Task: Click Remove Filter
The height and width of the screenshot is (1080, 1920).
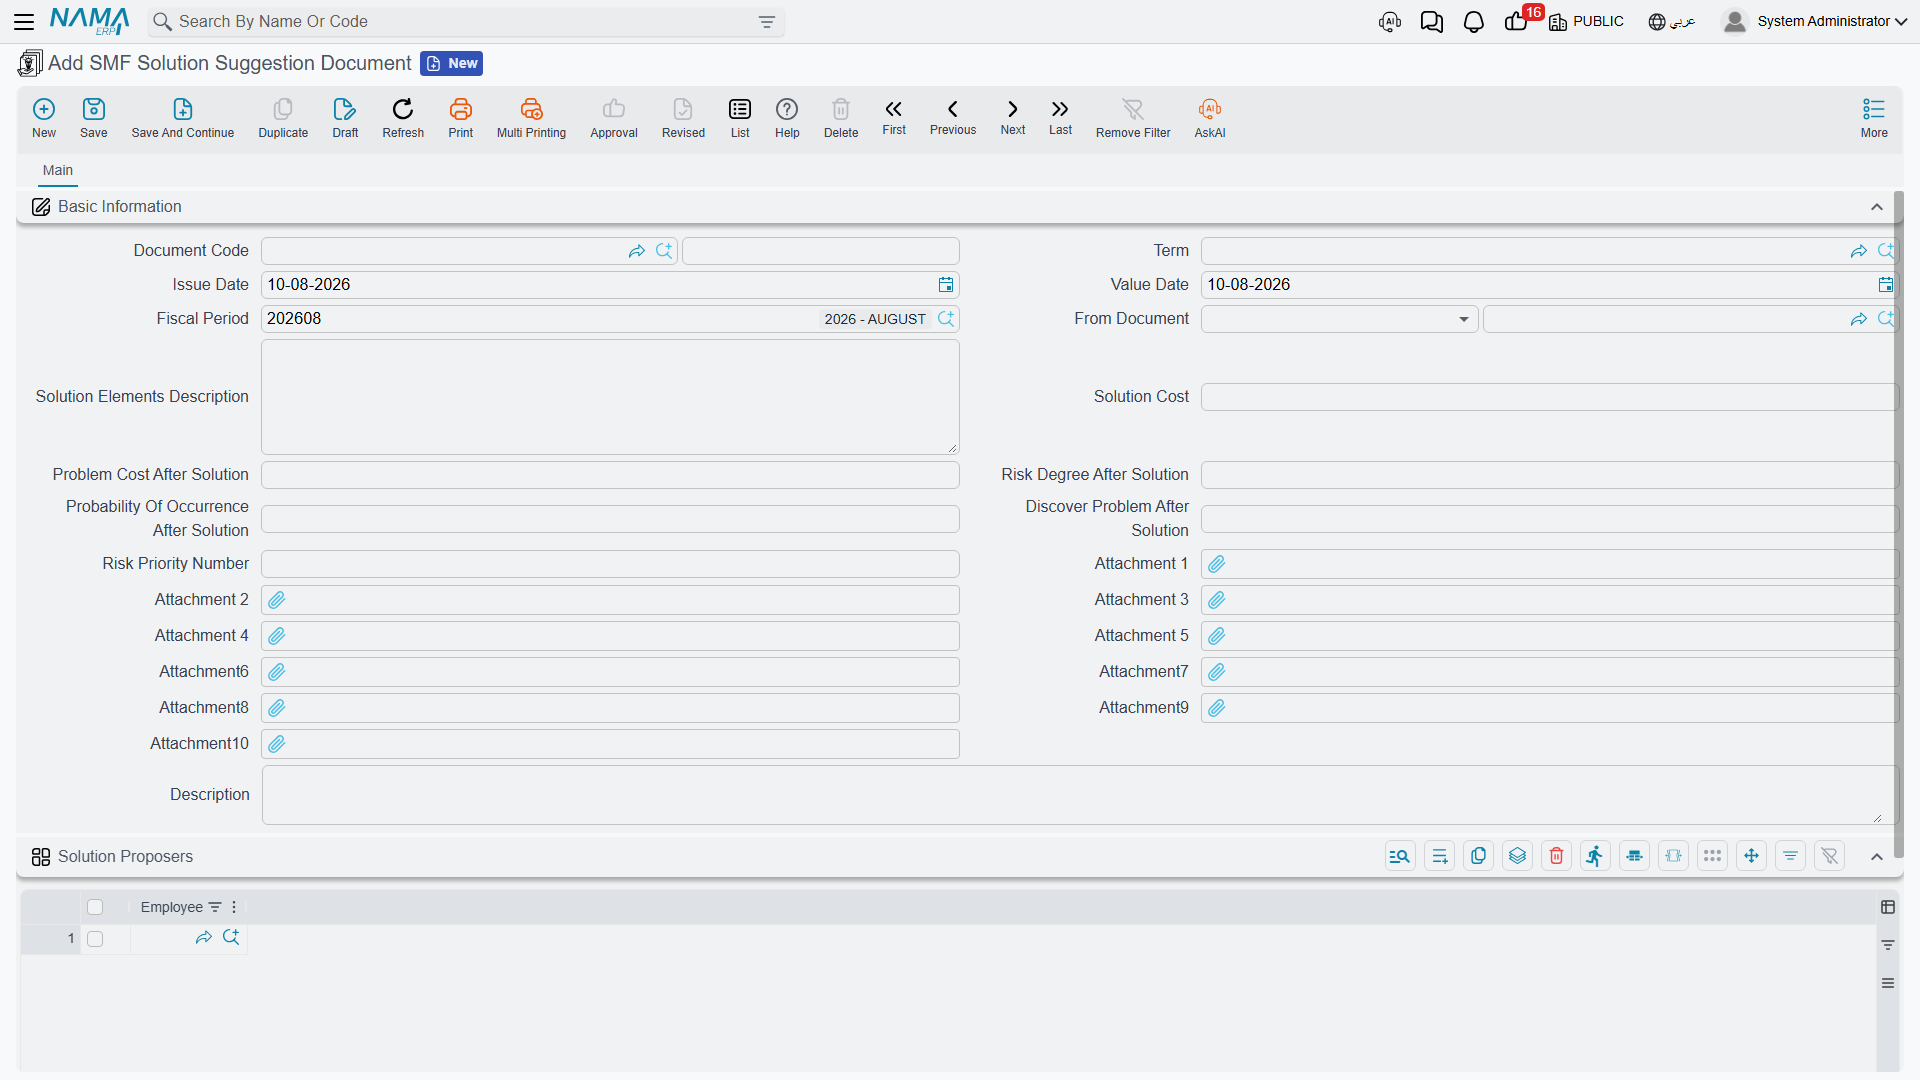Action: pos(1133,118)
